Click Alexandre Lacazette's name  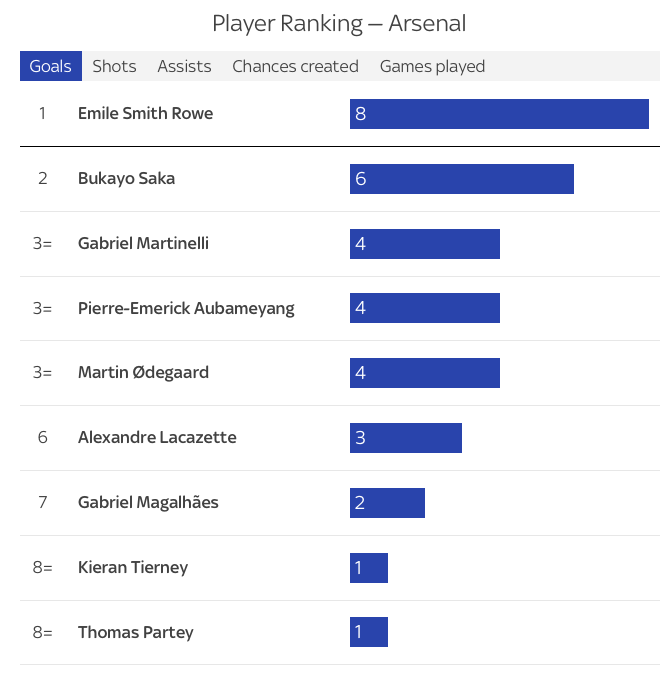pyautogui.click(x=157, y=438)
